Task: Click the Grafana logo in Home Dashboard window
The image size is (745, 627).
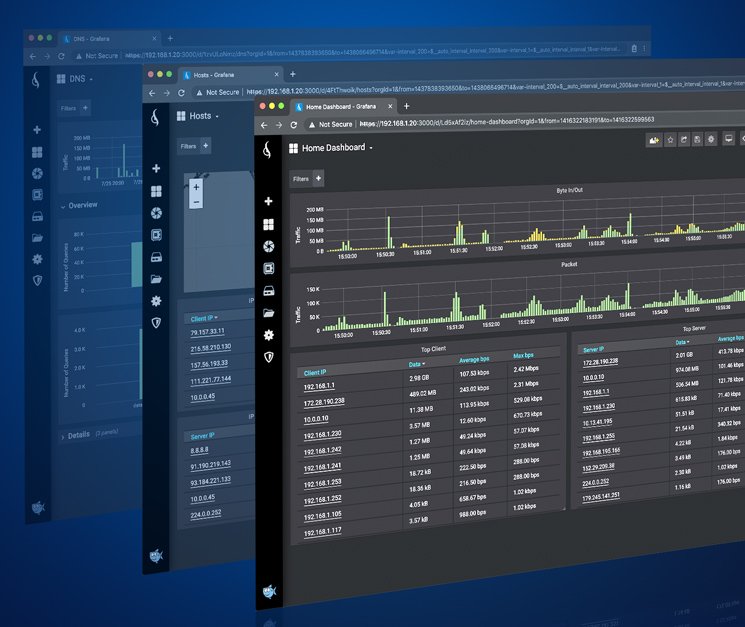Action: (267, 150)
